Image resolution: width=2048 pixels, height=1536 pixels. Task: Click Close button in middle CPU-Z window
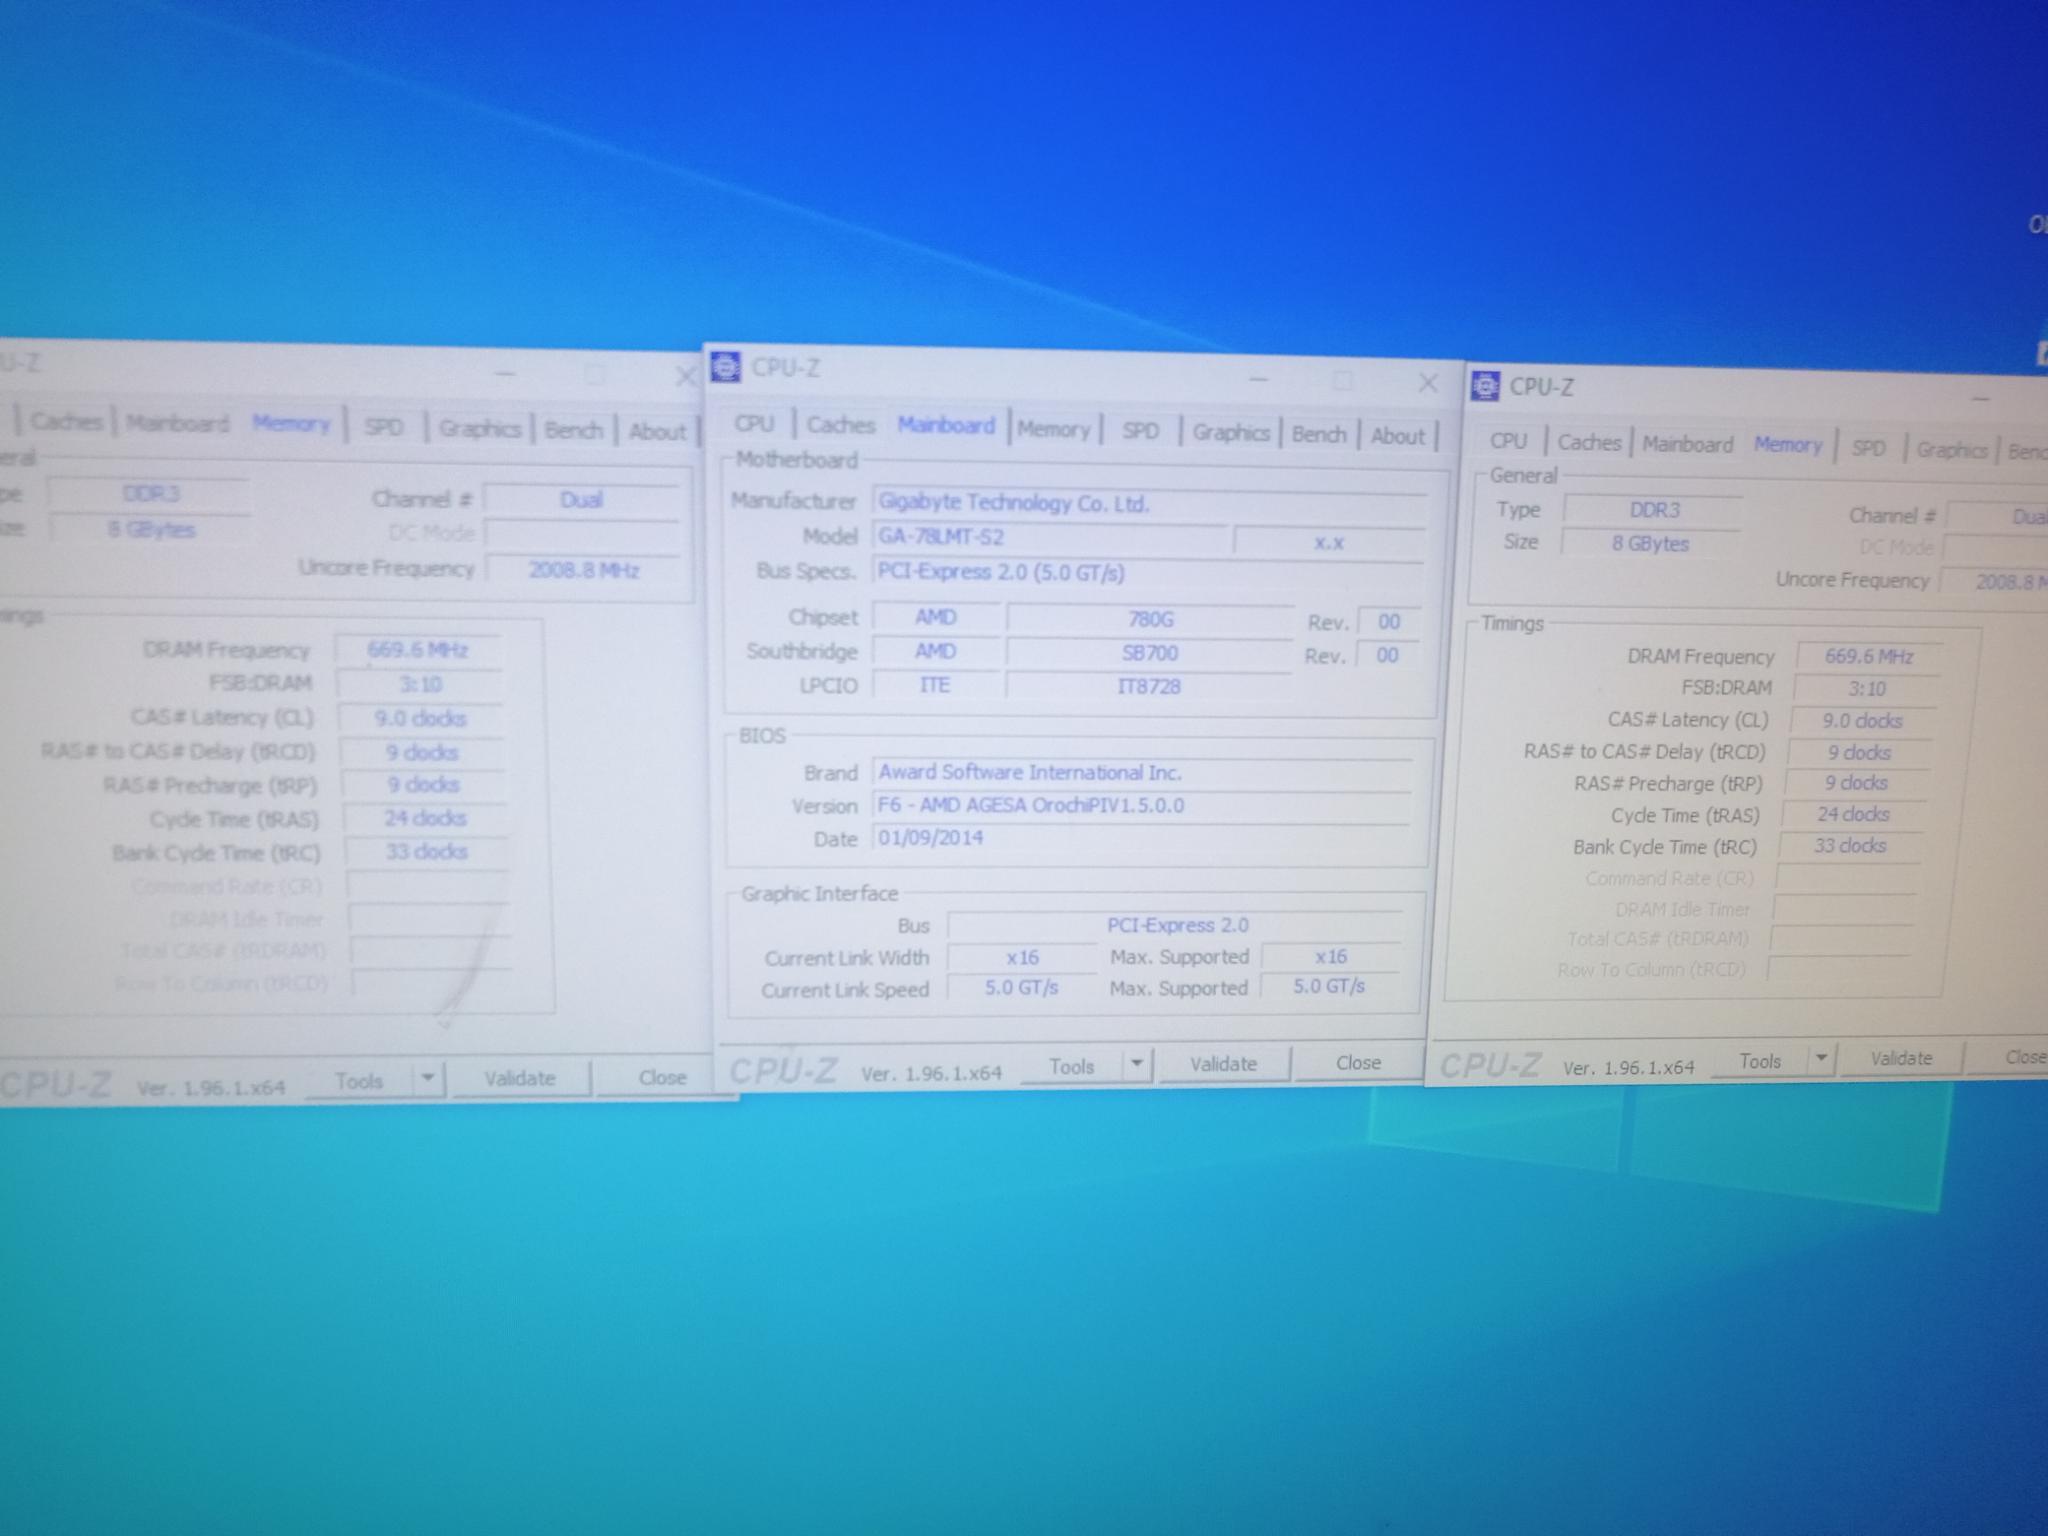tap(1358, 1063)
